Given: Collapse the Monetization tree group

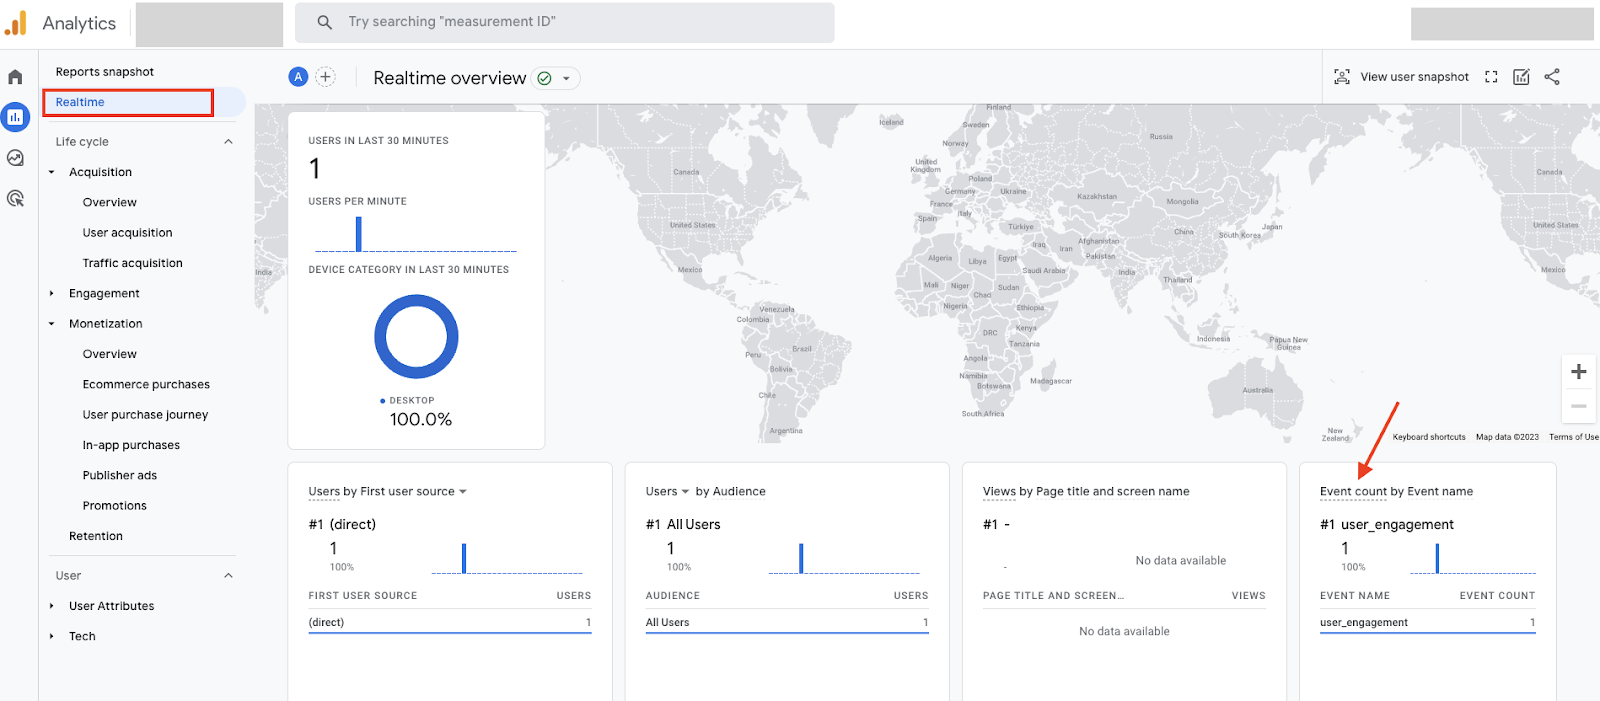Looking at the screenshot, I should pos(52,324).
